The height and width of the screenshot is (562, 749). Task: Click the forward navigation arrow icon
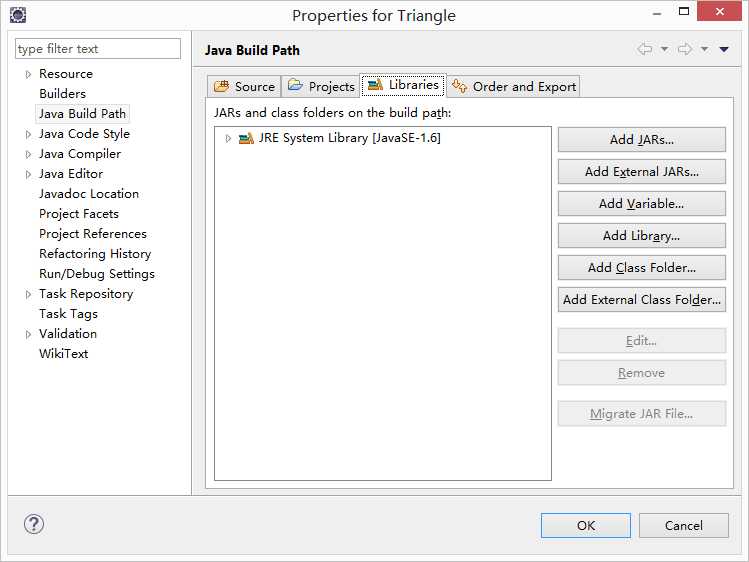[x=685, y=49]
